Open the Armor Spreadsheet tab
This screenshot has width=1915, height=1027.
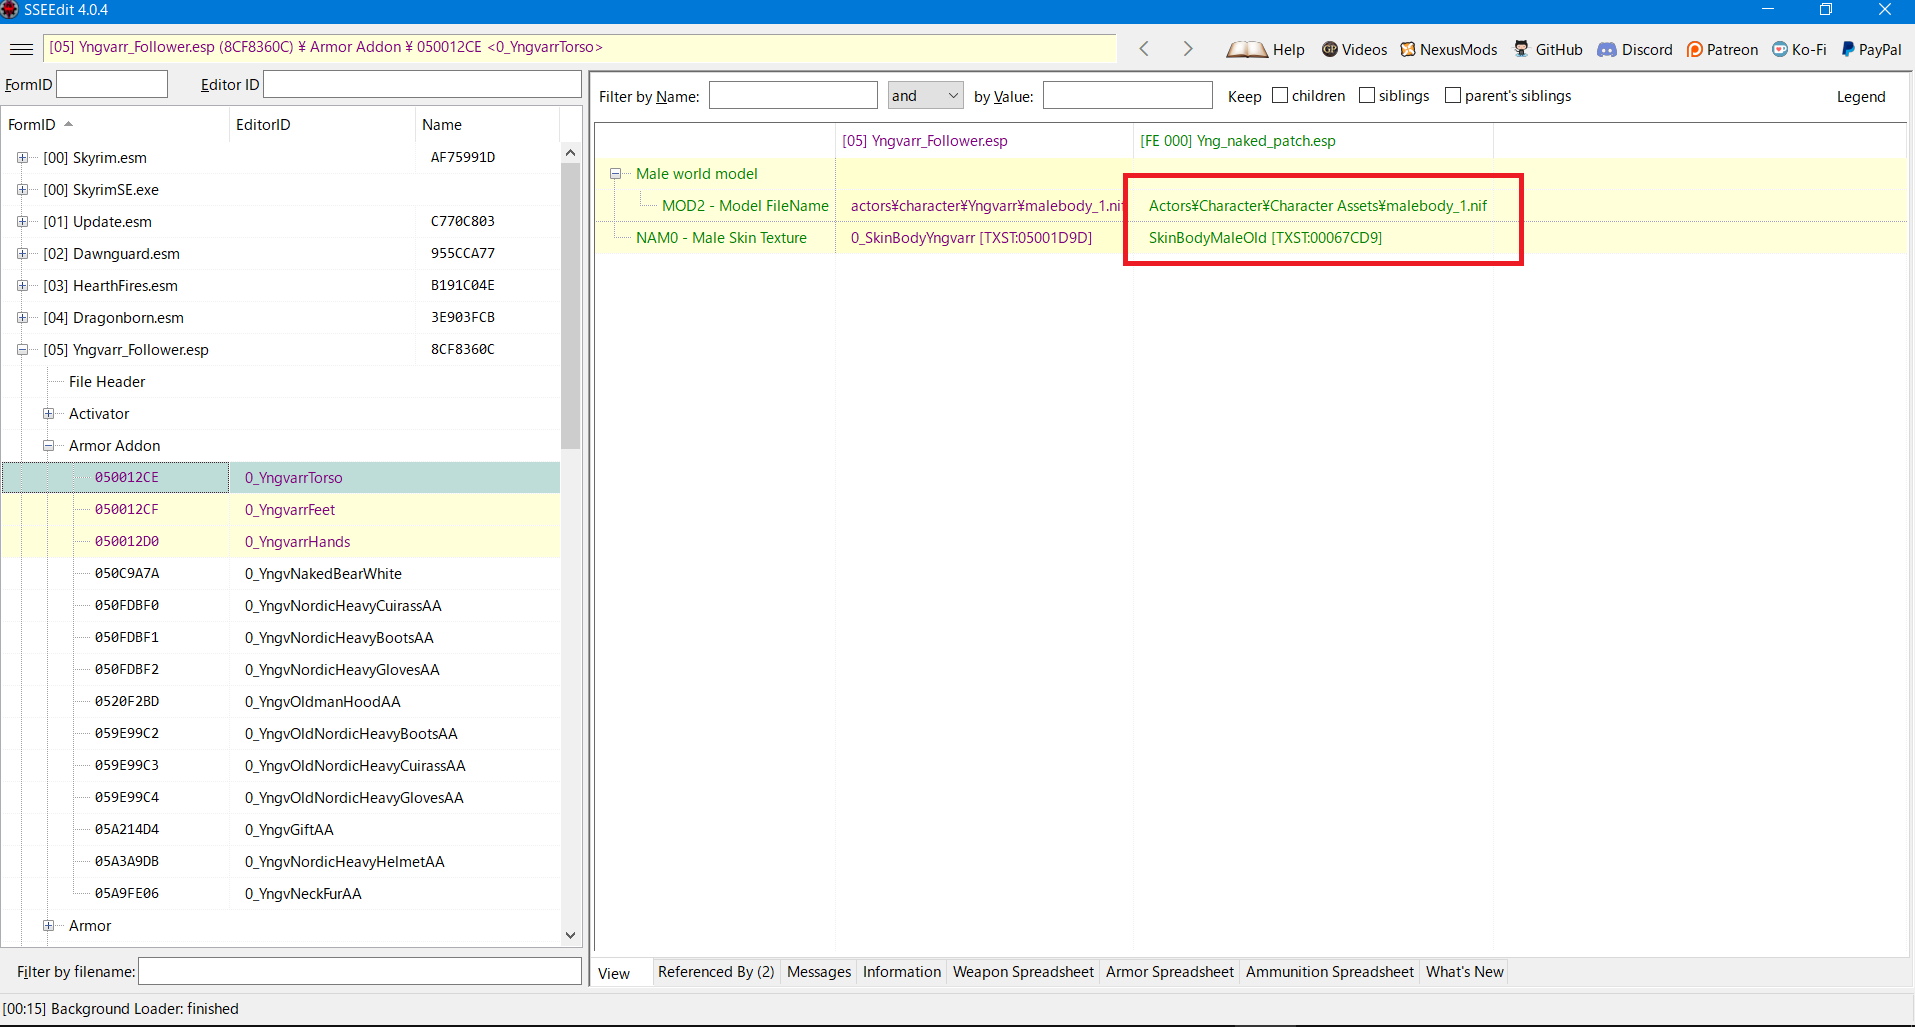[1169, 972]
